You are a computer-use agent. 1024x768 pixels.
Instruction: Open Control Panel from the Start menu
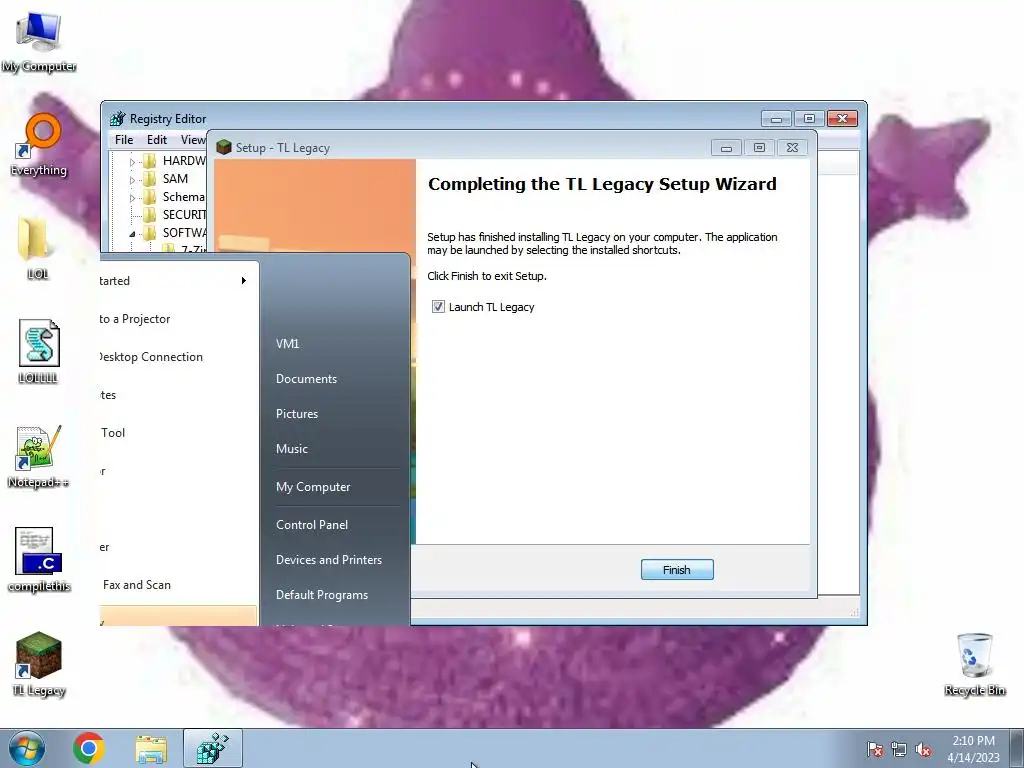point(312,525)
